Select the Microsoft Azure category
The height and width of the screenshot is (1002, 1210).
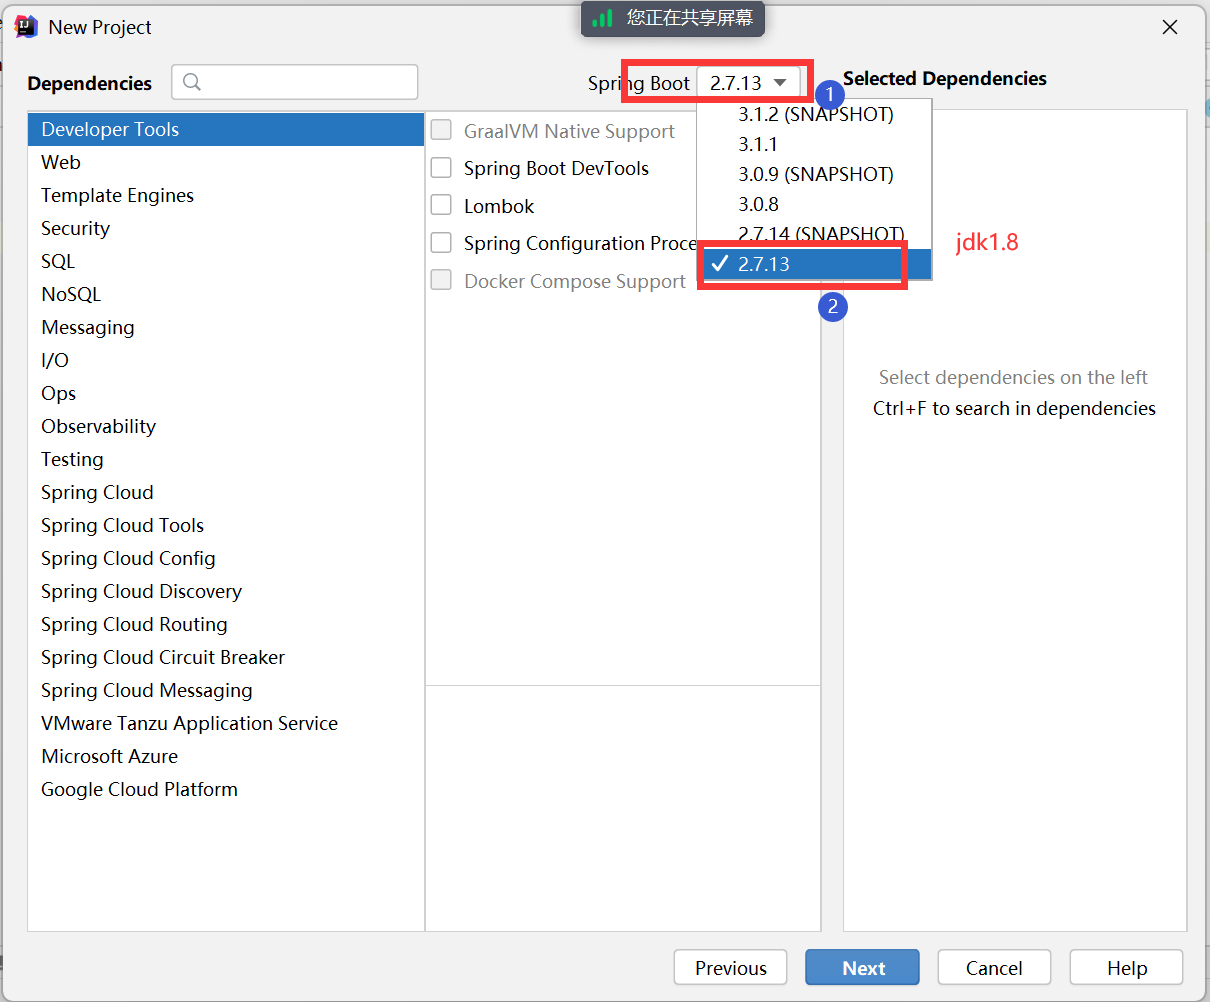[x=226, y=756]
